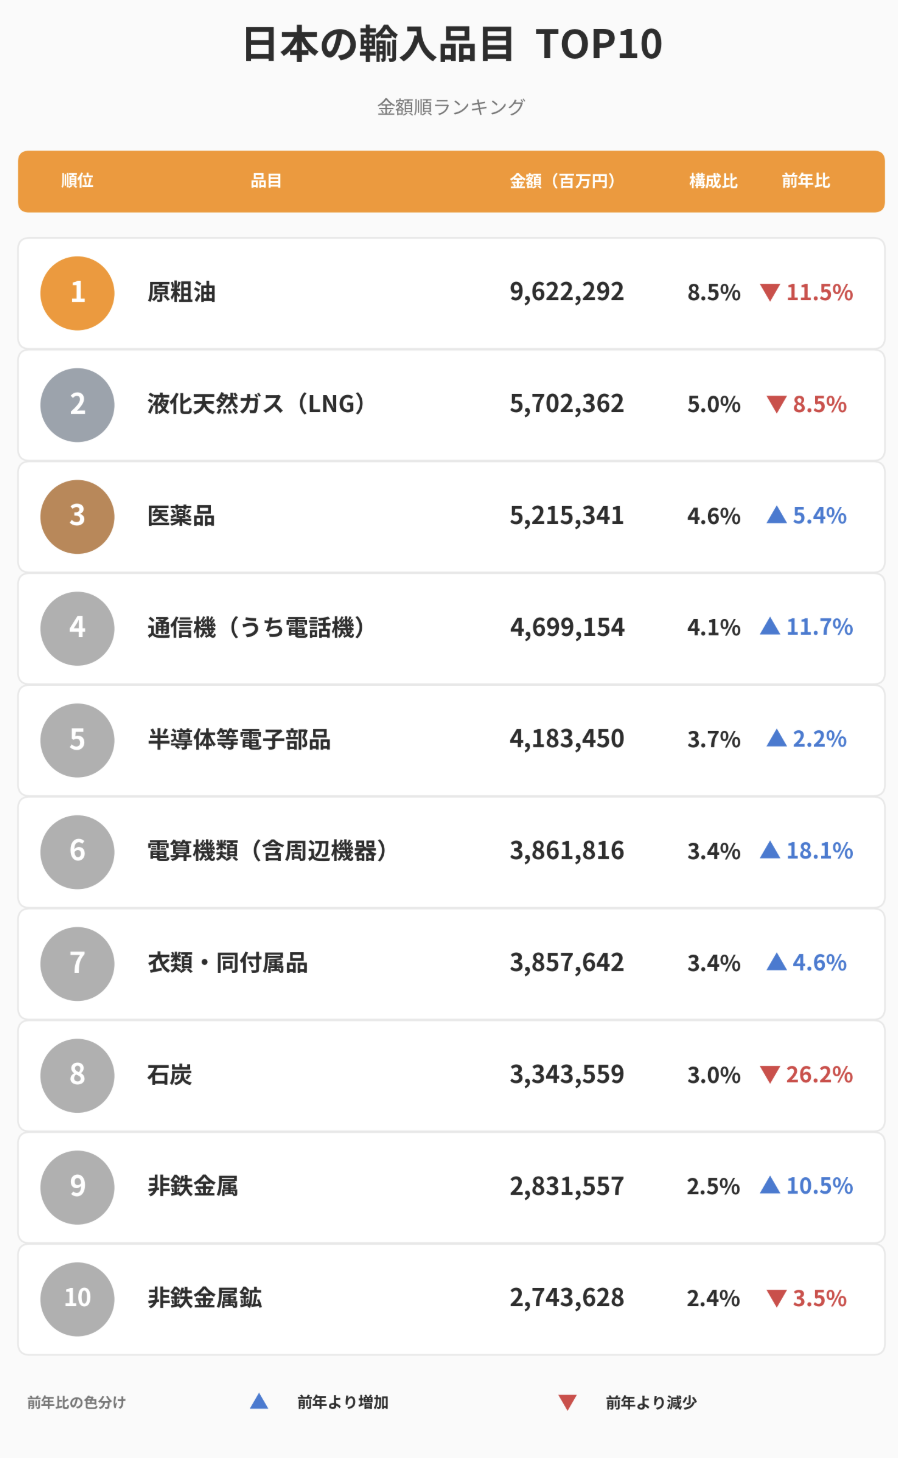This screenshot has width=898, height=1458.
Task: Click the gray rank 10 badge
Action: point(77,1298)
